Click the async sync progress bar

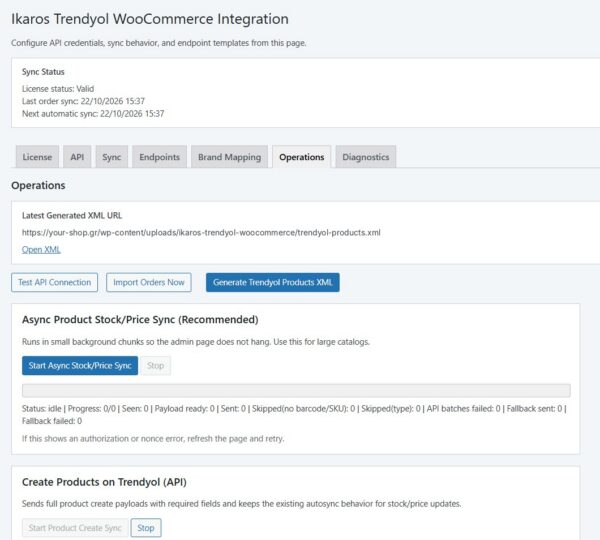click(296, 391)
